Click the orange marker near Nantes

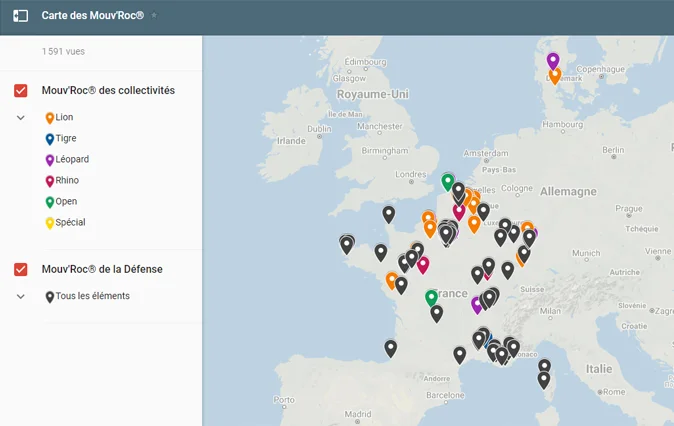click(392, 281)
